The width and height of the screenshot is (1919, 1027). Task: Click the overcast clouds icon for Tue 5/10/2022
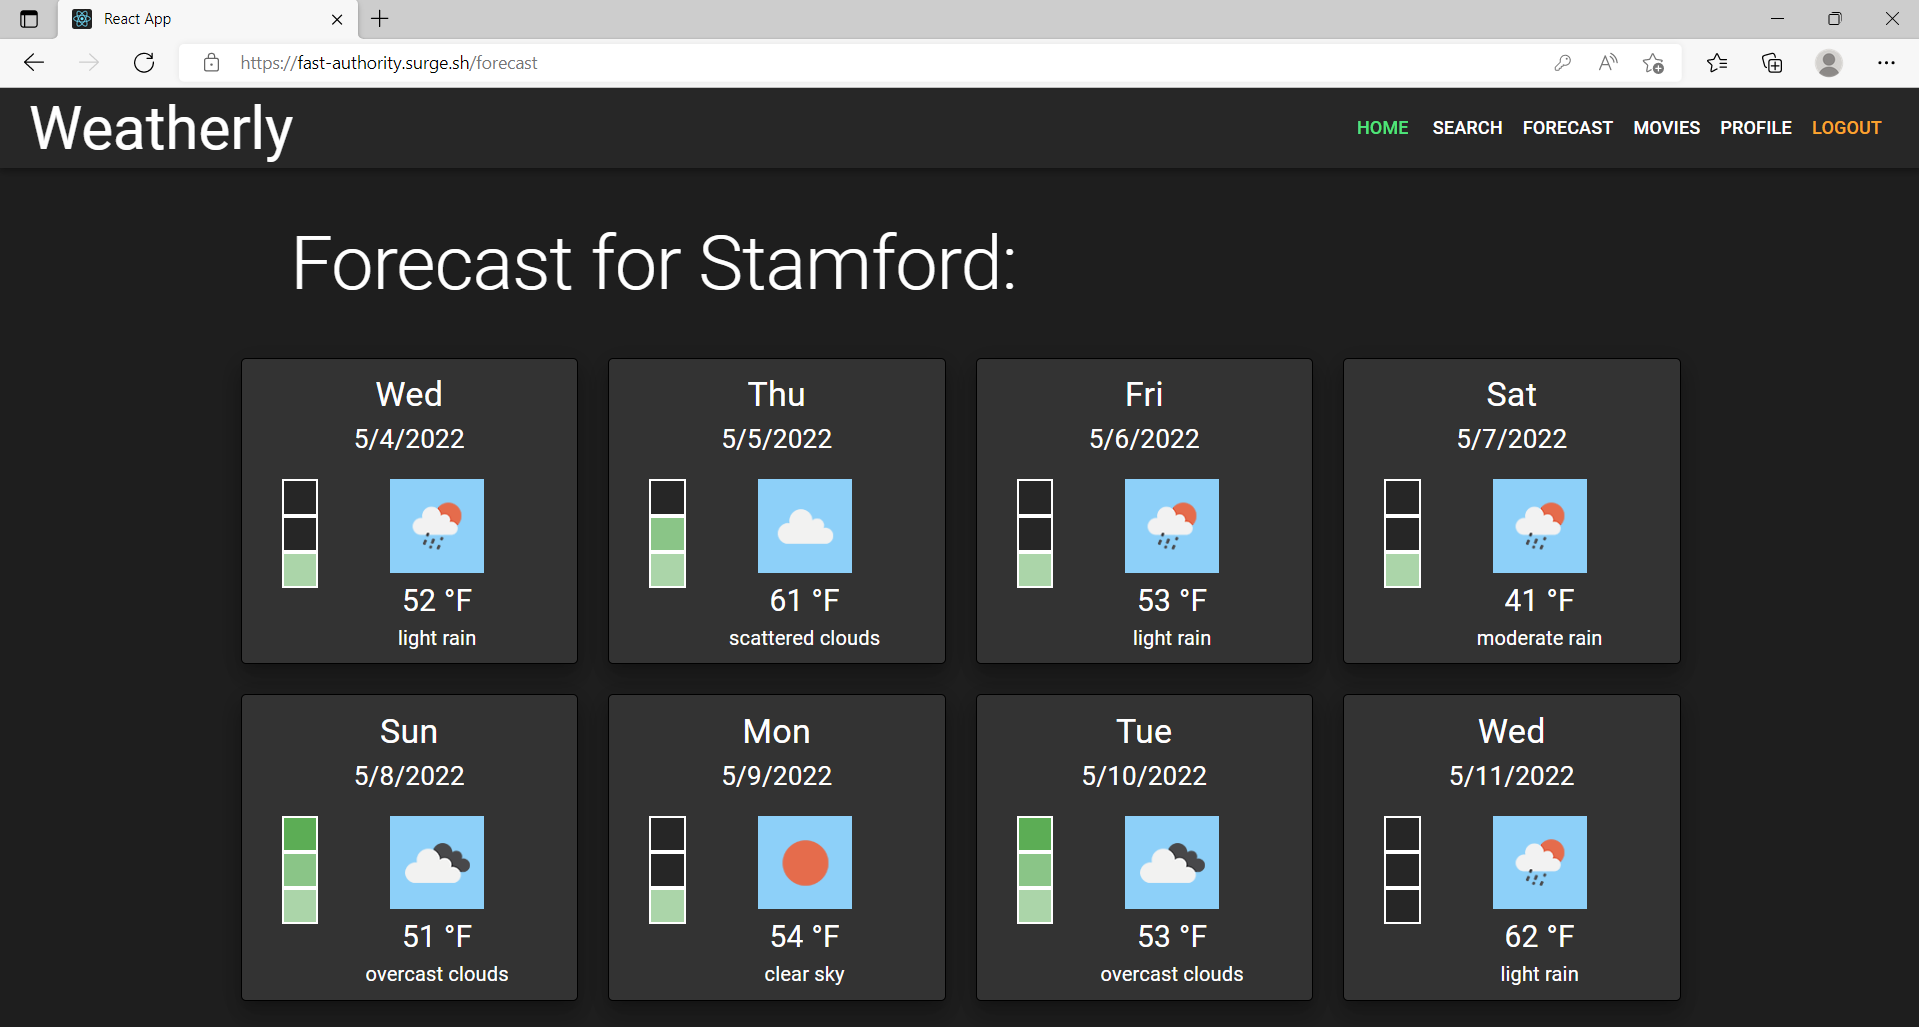pyautogui.click(x=1172, y=862)
